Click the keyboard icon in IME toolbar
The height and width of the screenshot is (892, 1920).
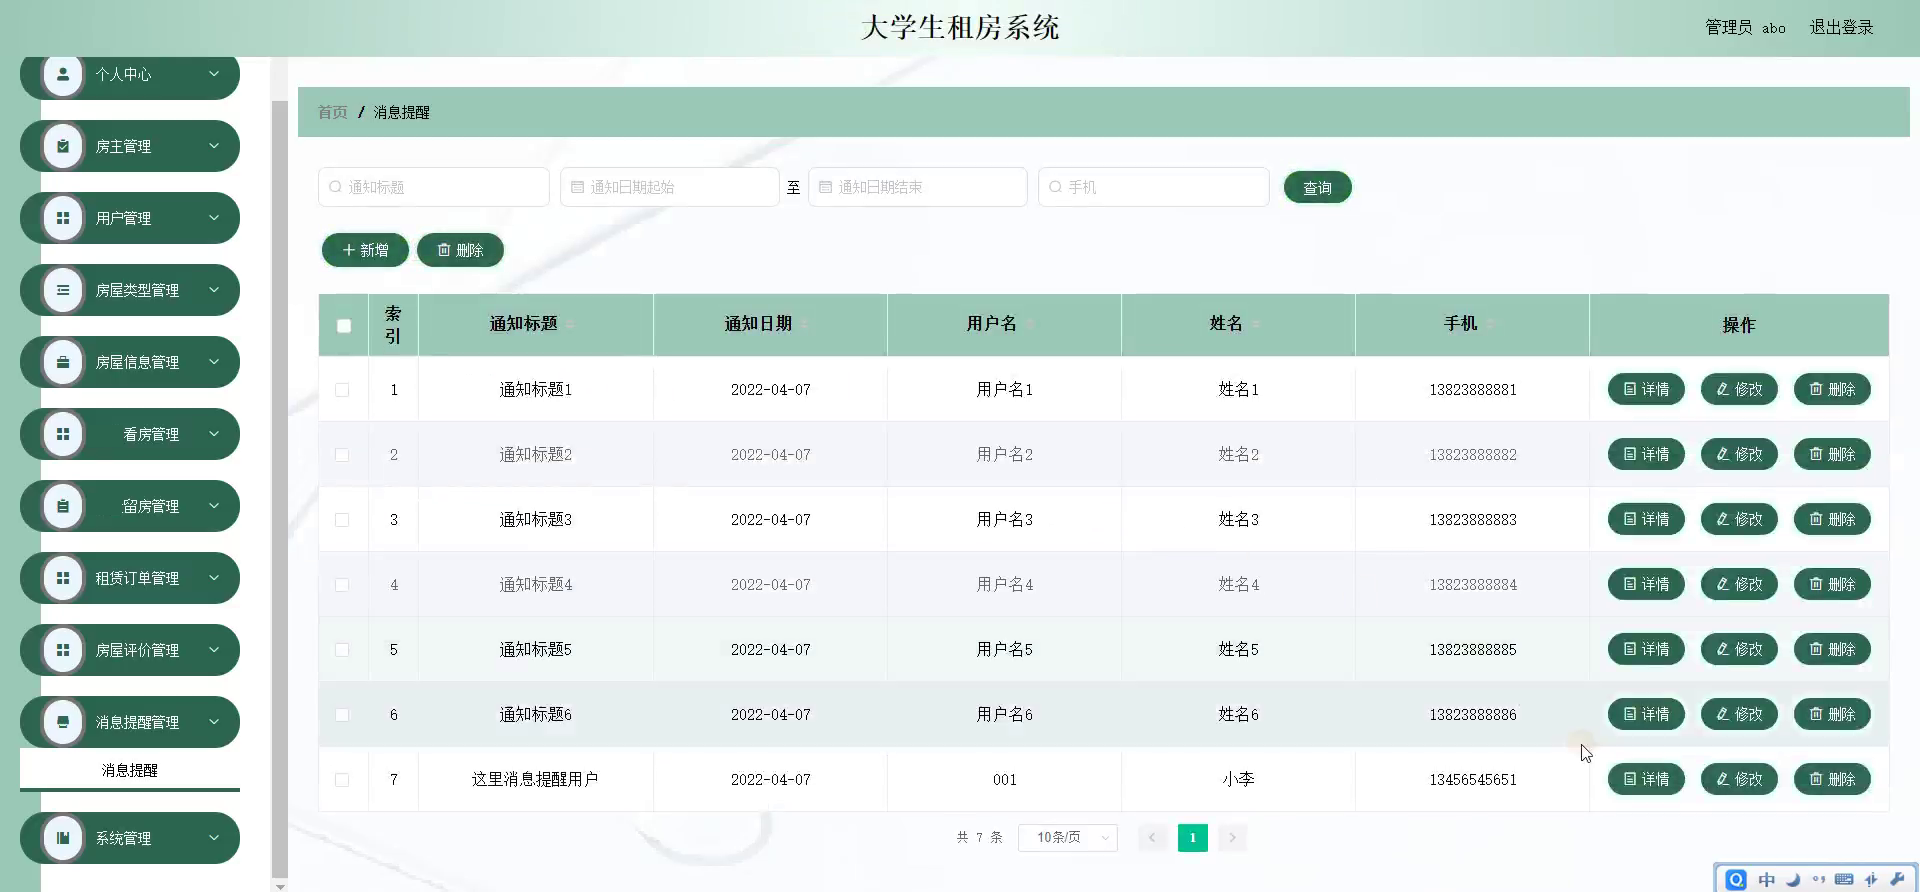click(x=1844, y=880)
